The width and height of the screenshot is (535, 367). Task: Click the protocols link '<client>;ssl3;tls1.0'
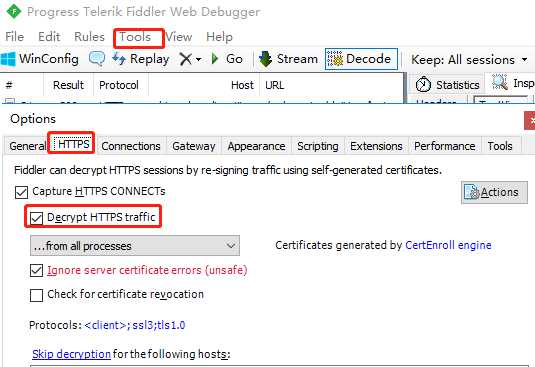coord(135,325)
